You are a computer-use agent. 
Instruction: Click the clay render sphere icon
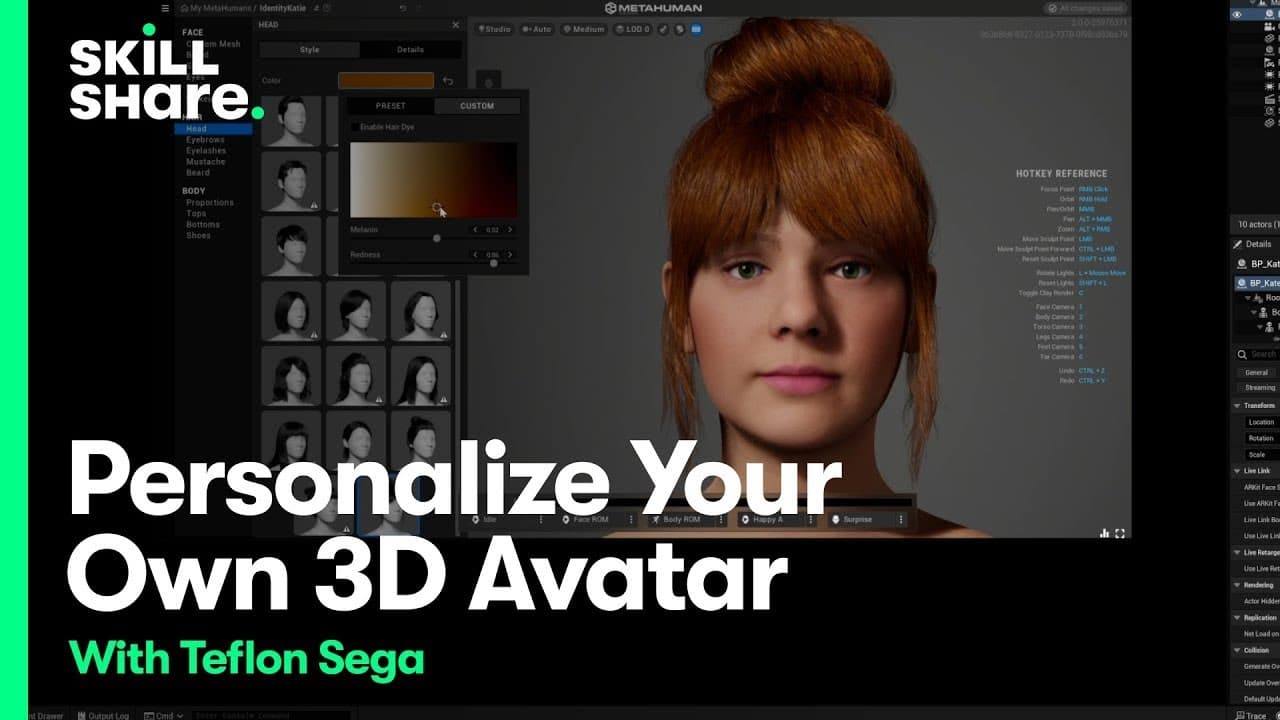click(x=679, y=29)
